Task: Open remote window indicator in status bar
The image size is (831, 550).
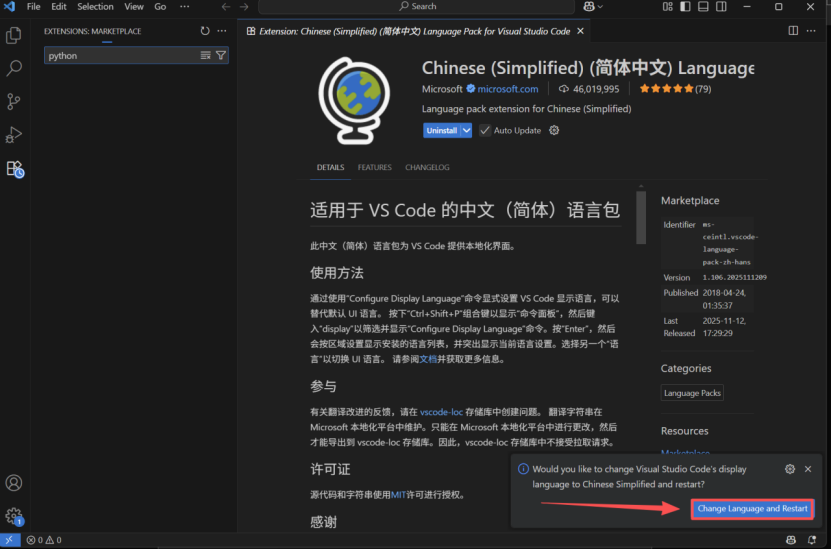Action: point(10,540)
